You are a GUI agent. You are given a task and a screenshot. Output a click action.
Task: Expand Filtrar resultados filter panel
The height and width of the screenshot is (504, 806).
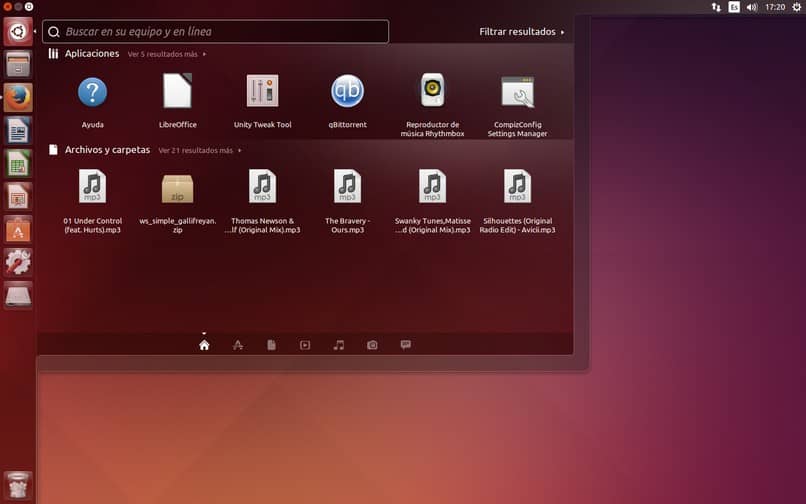[x=522, y=32]
